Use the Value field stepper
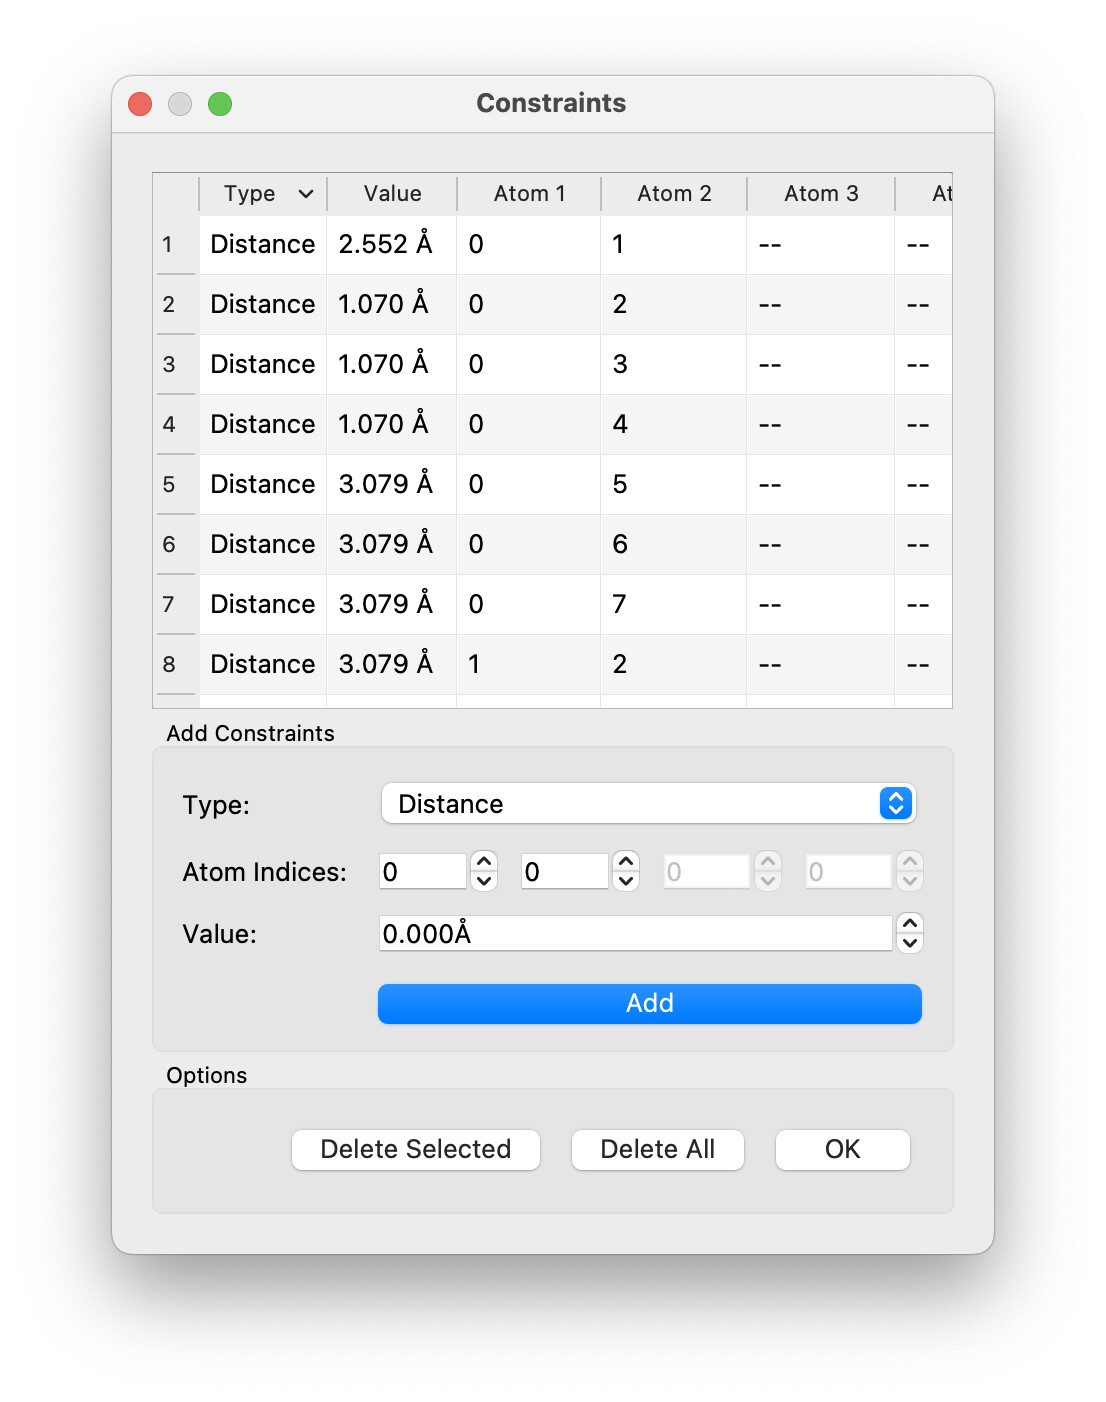Viewport: 1106px width, 1402px height. point(910,933)
